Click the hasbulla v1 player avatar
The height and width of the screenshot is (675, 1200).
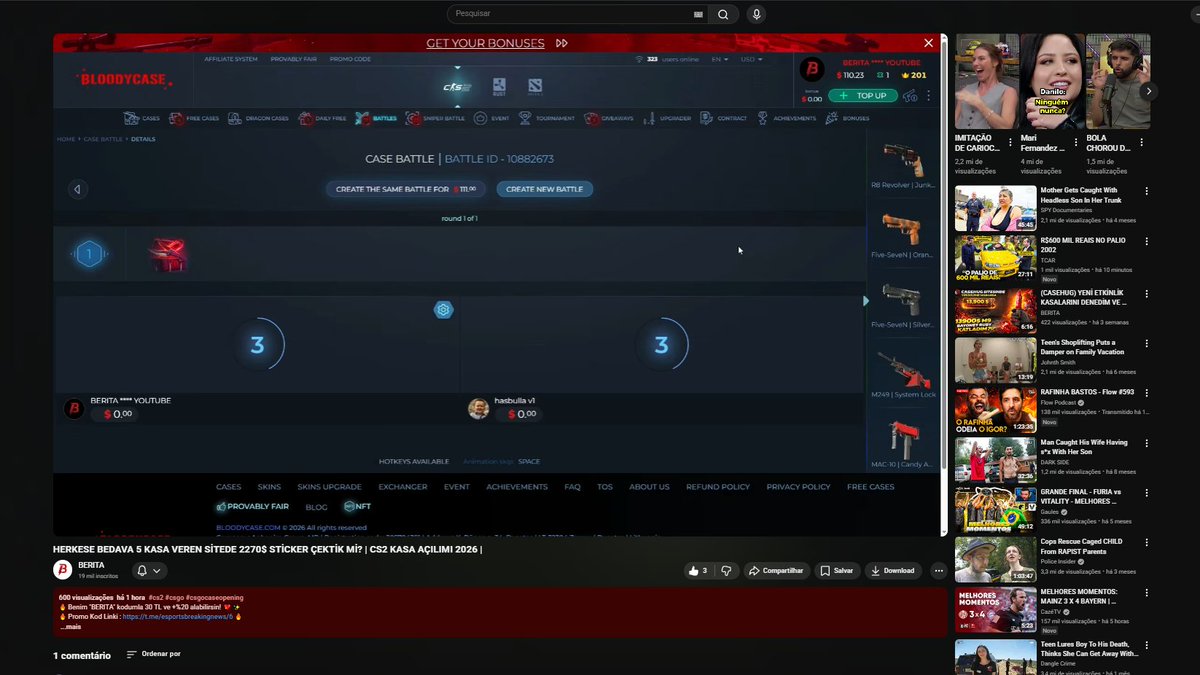pos(478,409)
